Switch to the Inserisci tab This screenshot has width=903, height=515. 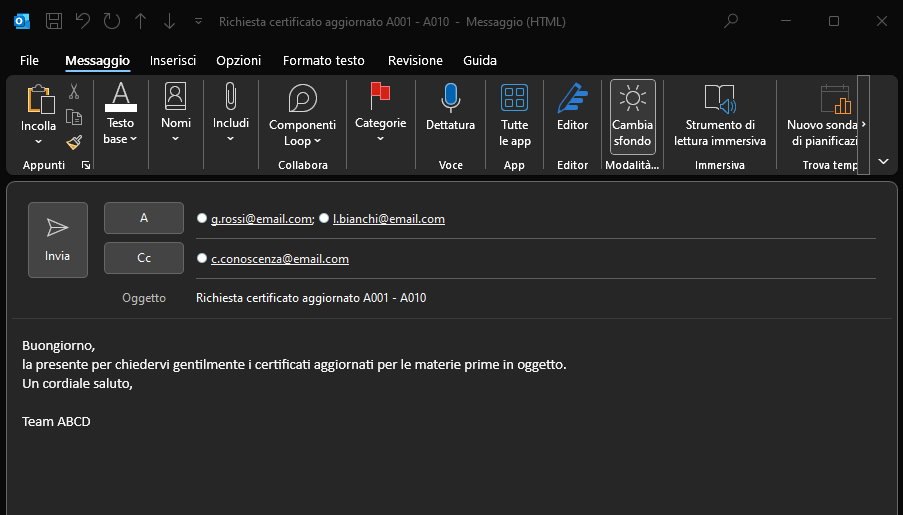tap(173, 60)
